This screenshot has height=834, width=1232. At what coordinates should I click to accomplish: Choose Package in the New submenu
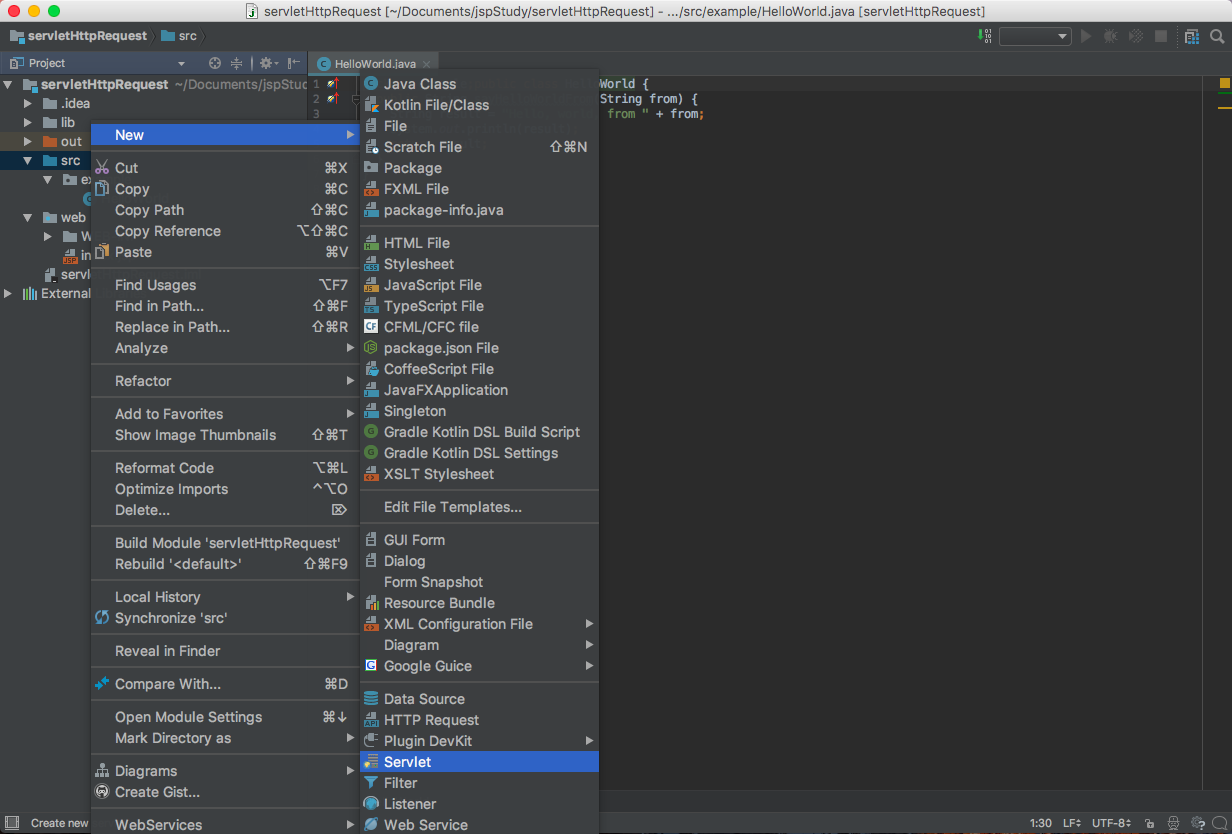[x=479, y=168]
